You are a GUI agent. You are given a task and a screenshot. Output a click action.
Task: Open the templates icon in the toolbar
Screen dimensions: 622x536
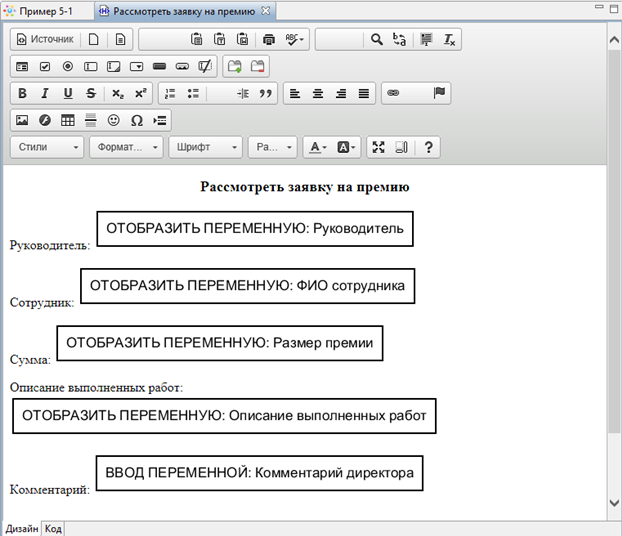[120, 39]
